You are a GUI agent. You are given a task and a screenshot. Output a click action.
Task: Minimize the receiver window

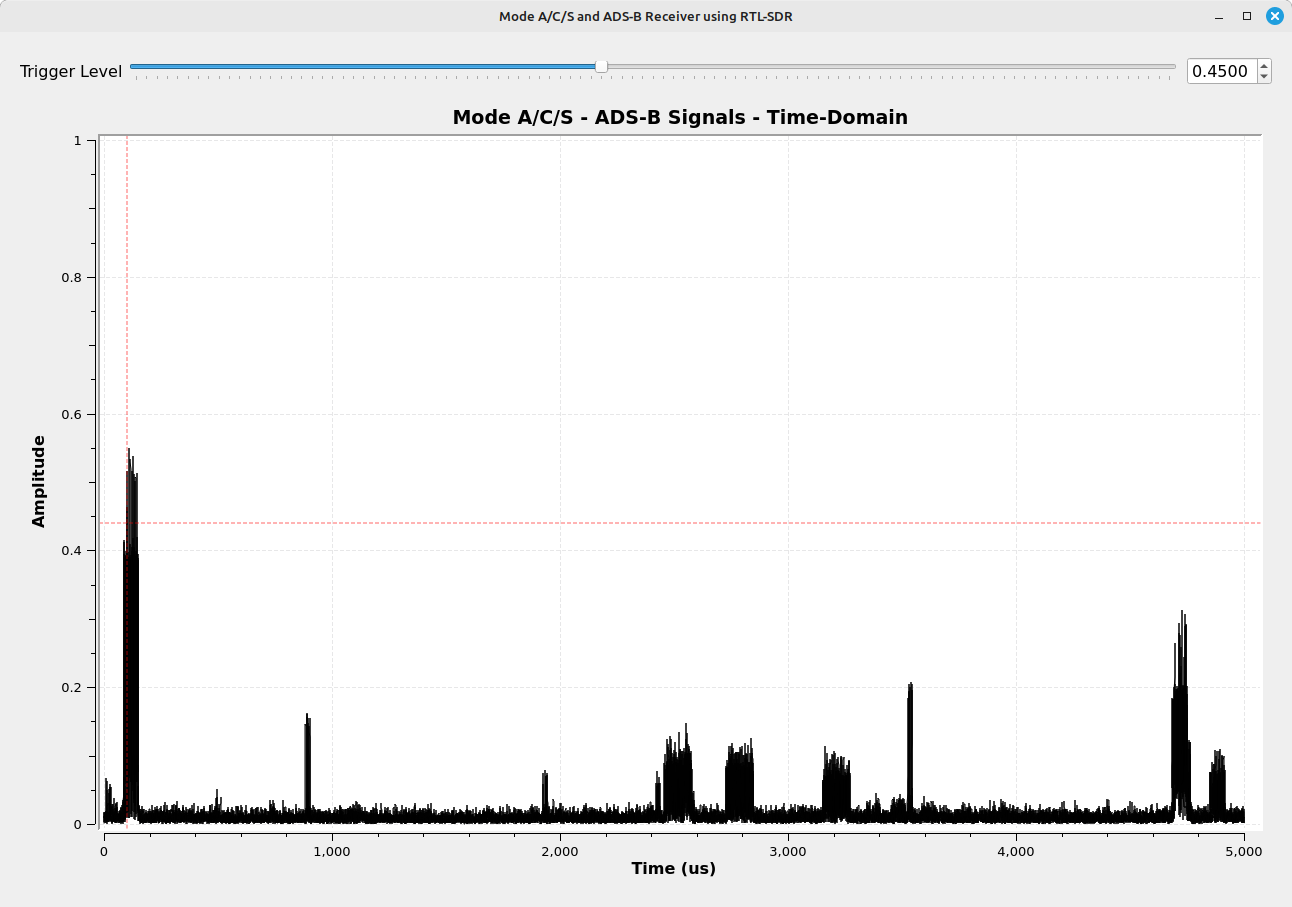[x=1219, y=16]
